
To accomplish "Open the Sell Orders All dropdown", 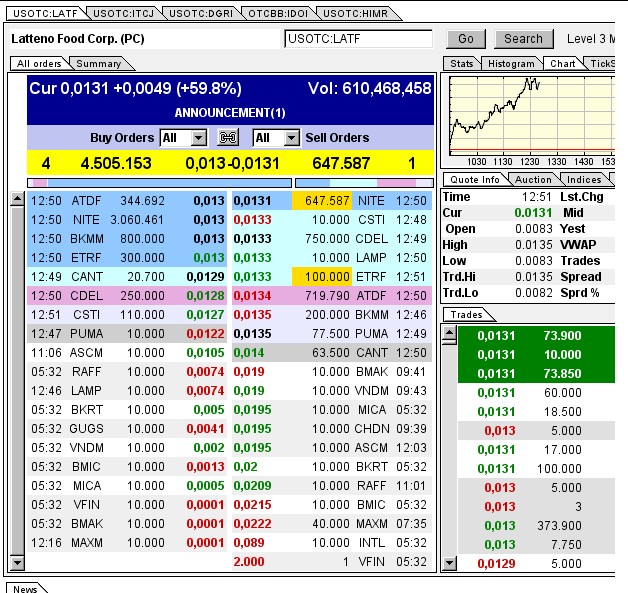I will 276,138.
